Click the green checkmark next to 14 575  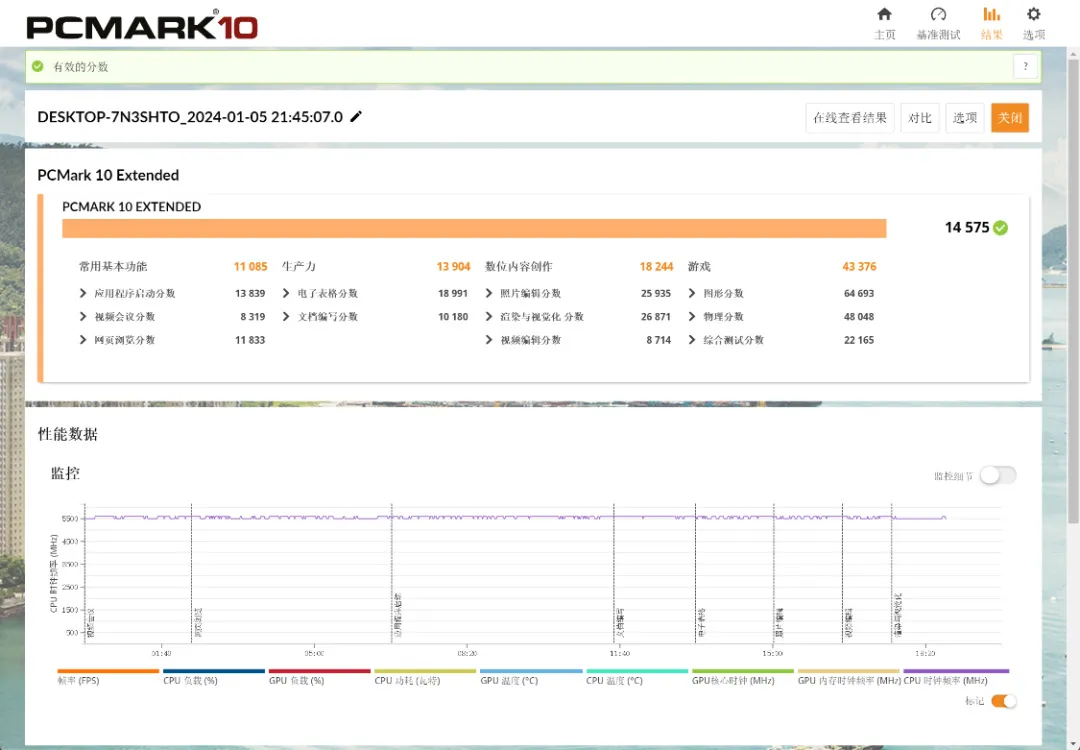1001,228
